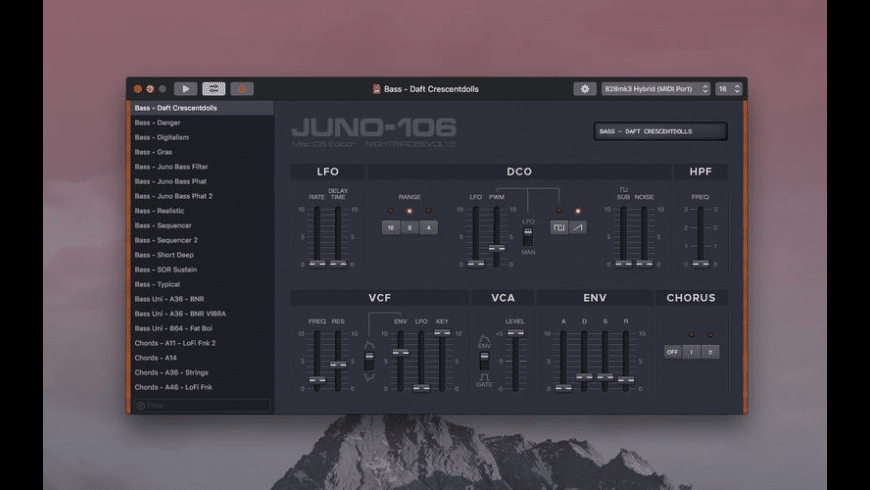Screen dimensions: 870x490
Task: Click the record button in the toolbar
Action: click(242, 89)
